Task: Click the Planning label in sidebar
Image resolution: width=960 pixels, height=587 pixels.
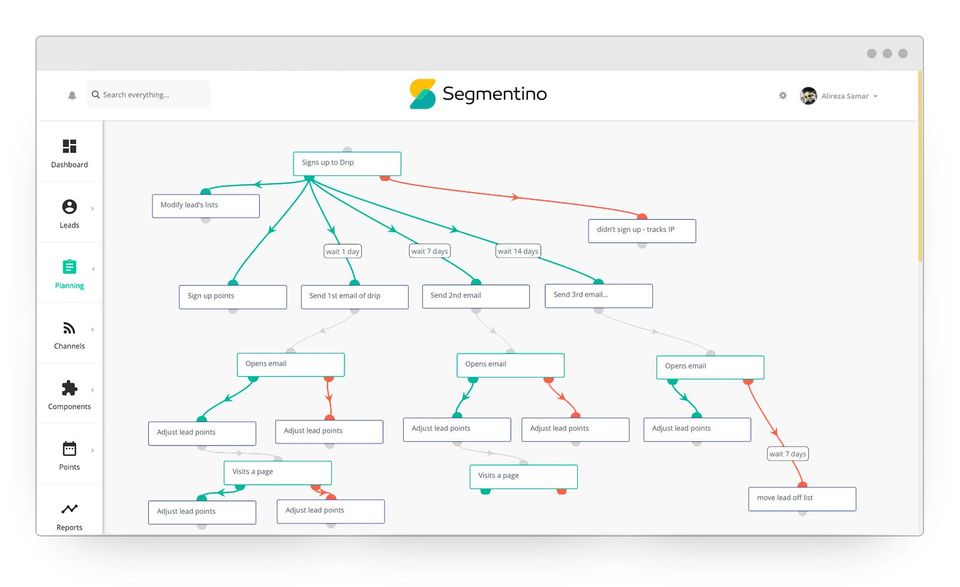Action: (69, 286)
